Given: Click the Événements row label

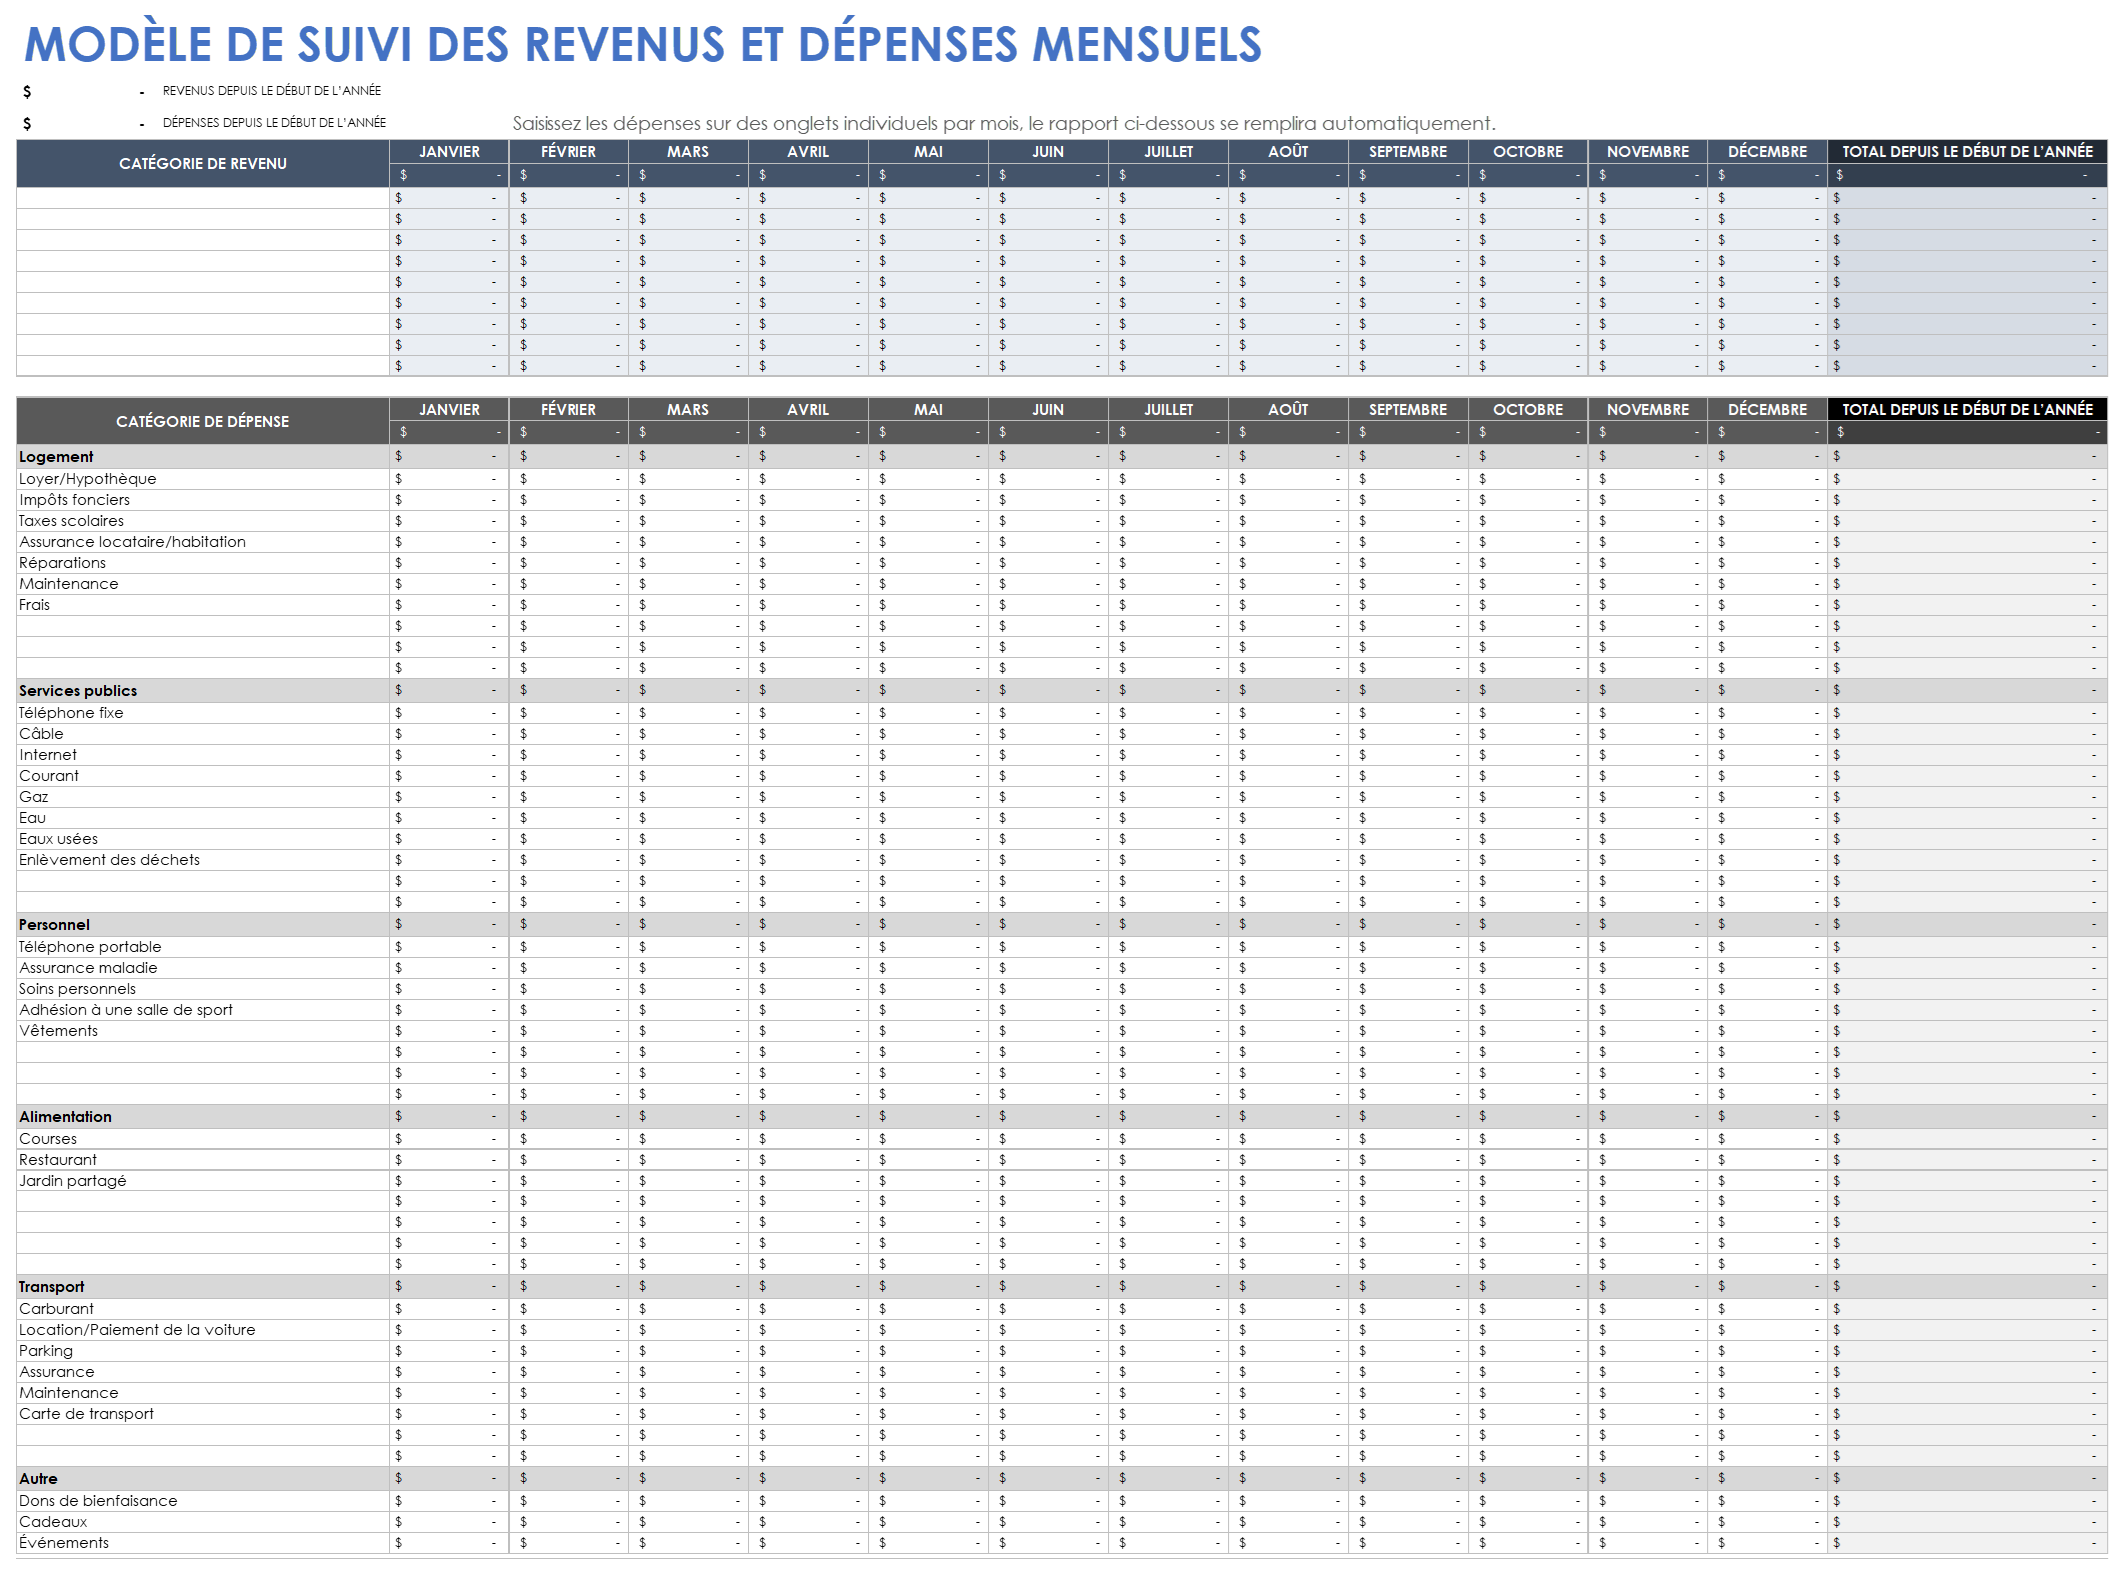Looking at the screenshot, I should [x=64, y=1543].
